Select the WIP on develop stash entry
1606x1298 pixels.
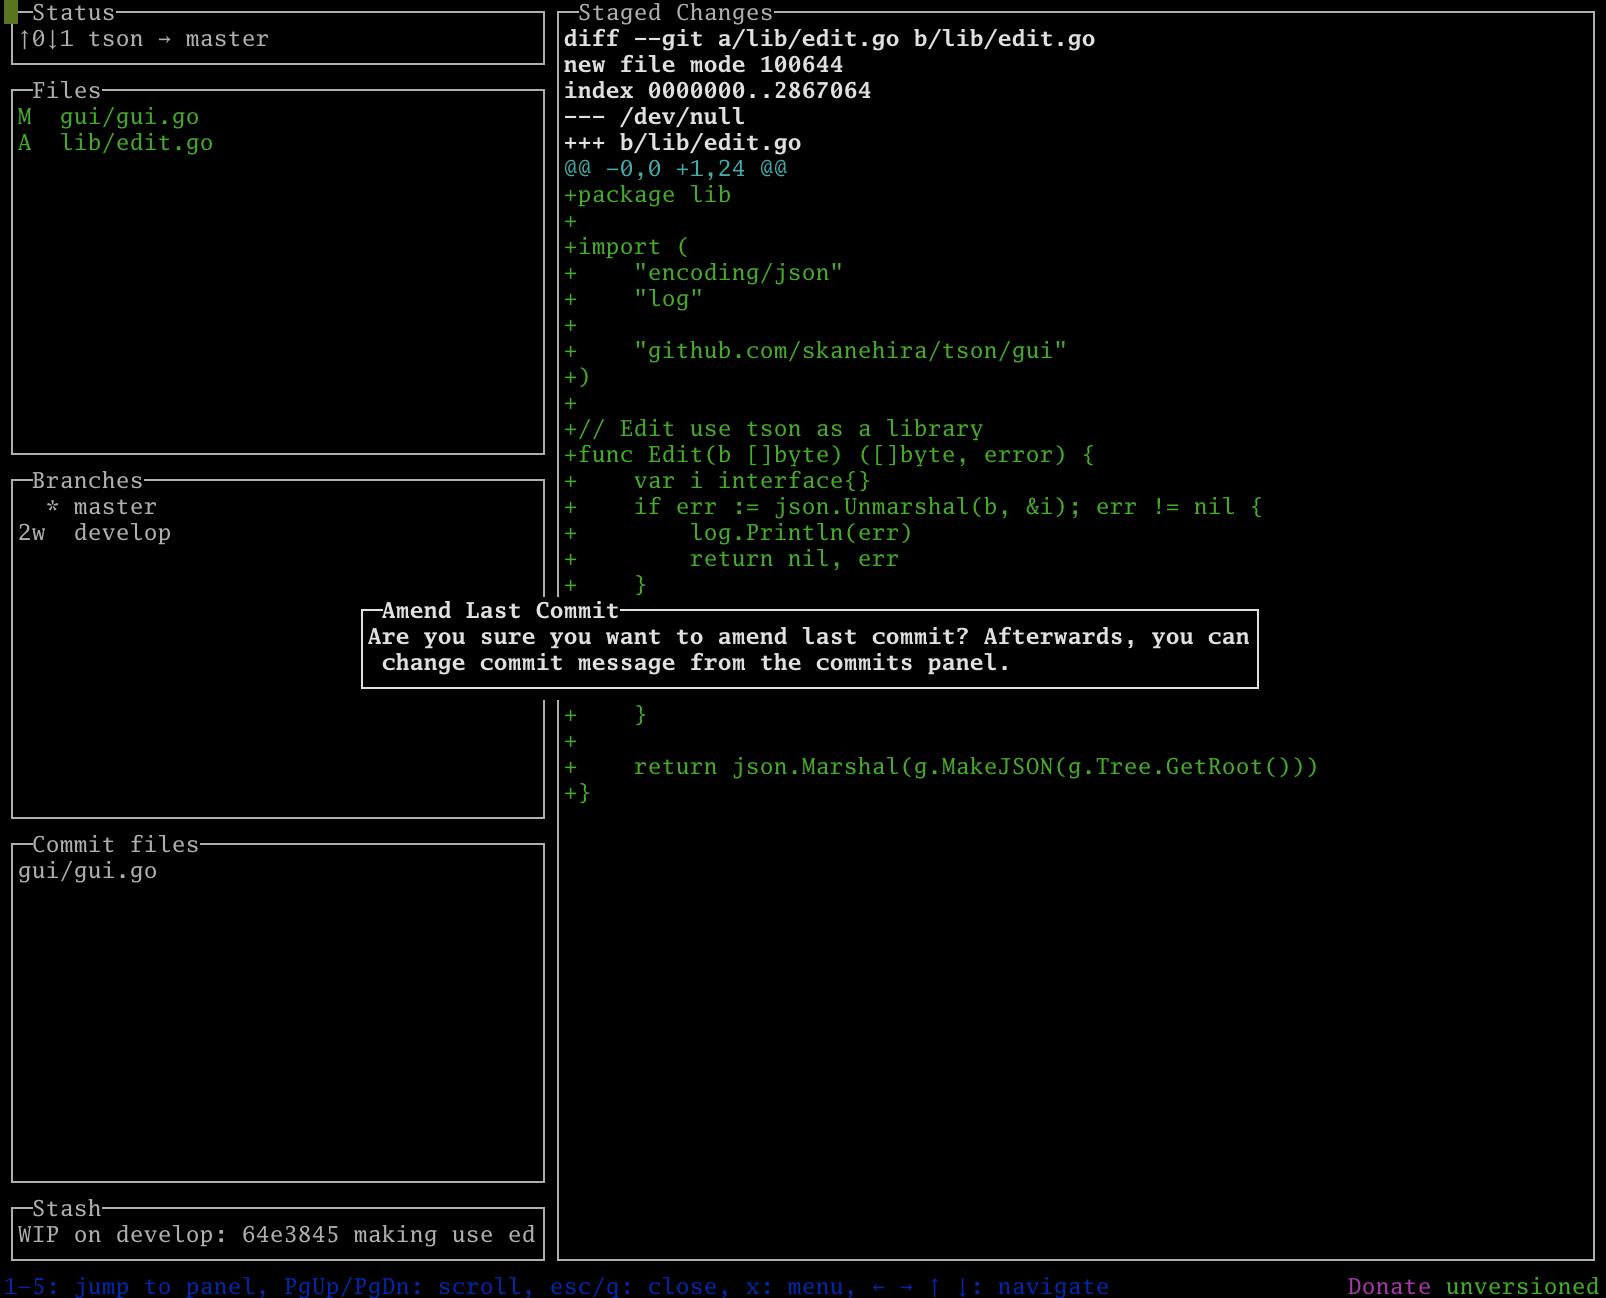[x=277, y=1235]
